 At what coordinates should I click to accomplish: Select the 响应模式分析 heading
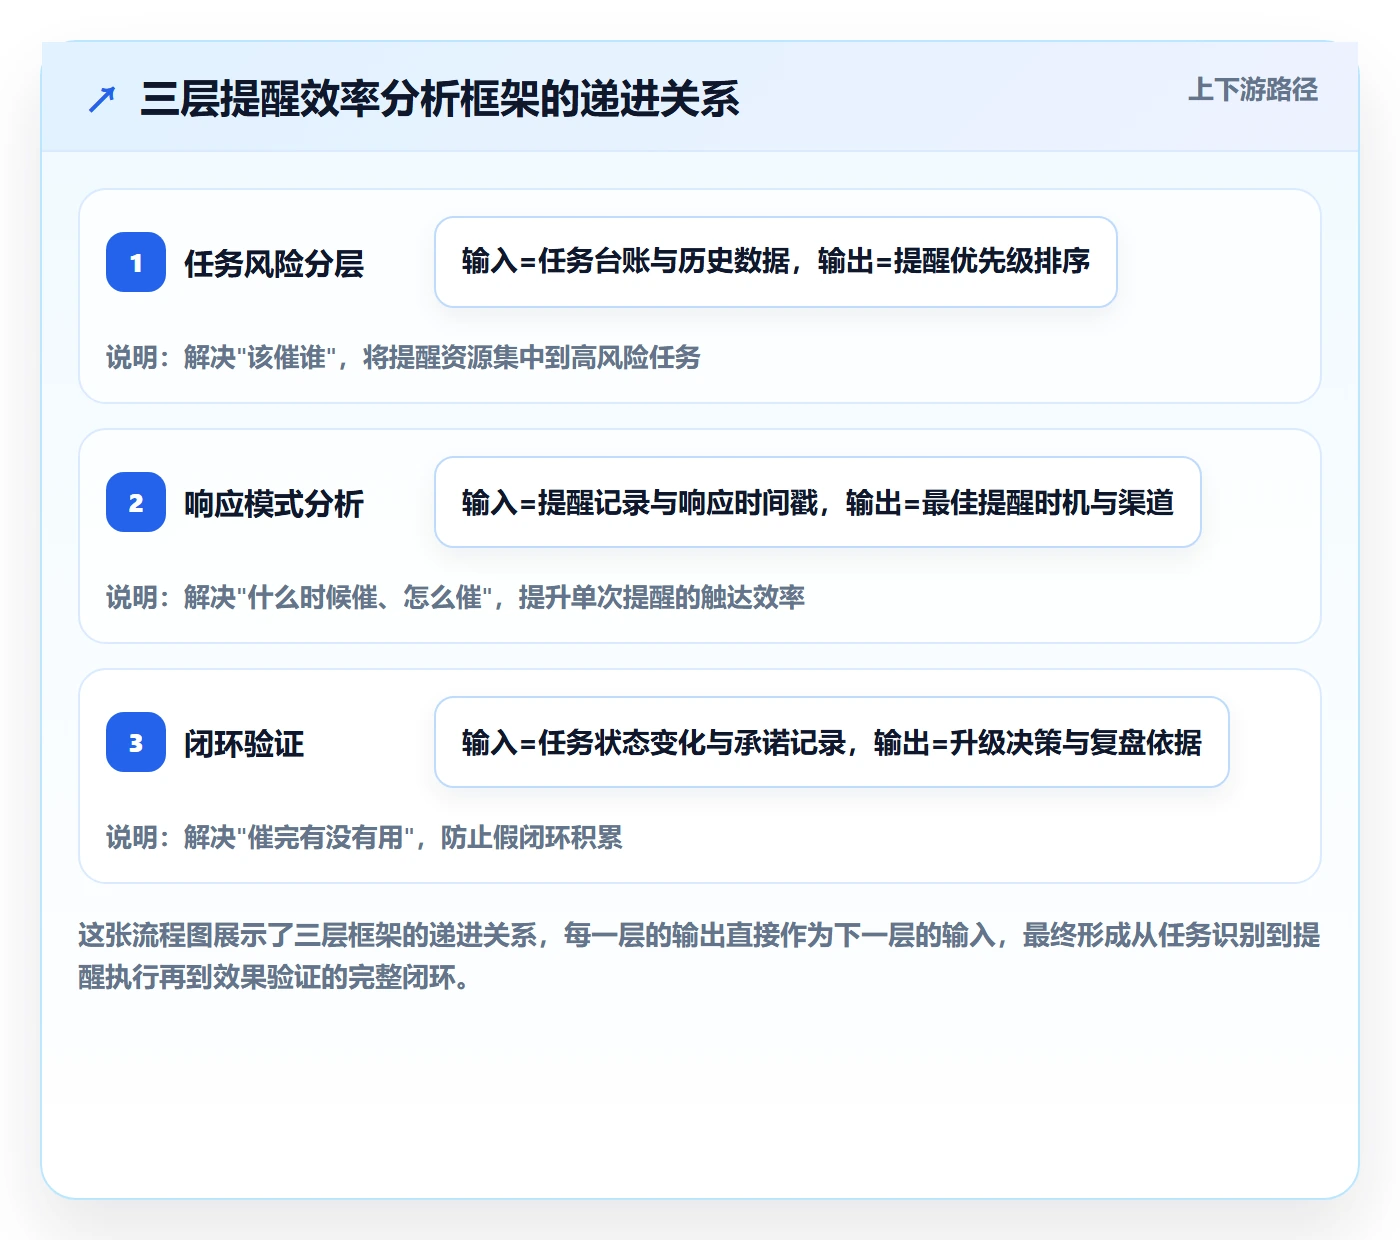274,504
